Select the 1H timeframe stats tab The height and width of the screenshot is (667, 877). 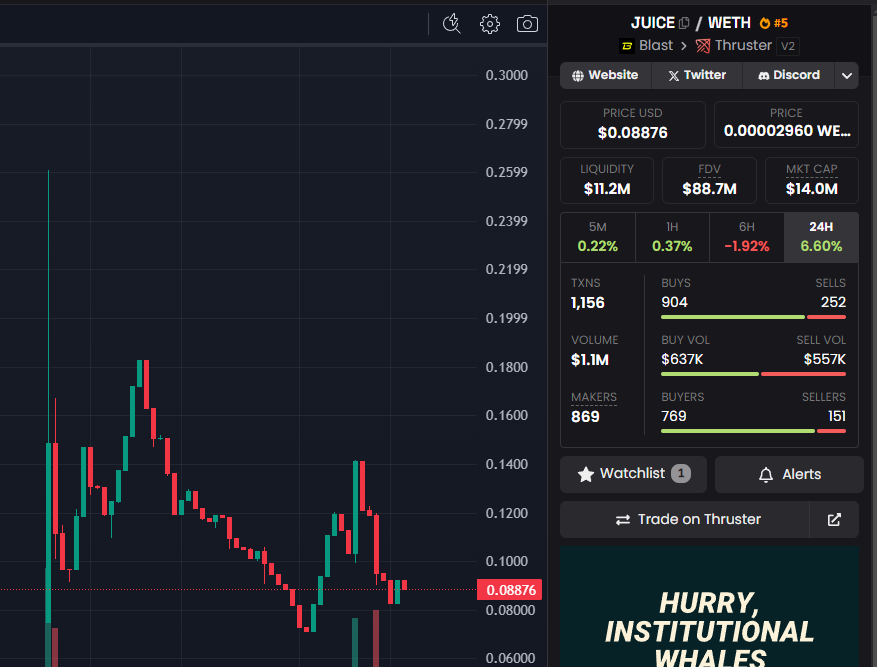pyautogui.click(x=672, y=237)
